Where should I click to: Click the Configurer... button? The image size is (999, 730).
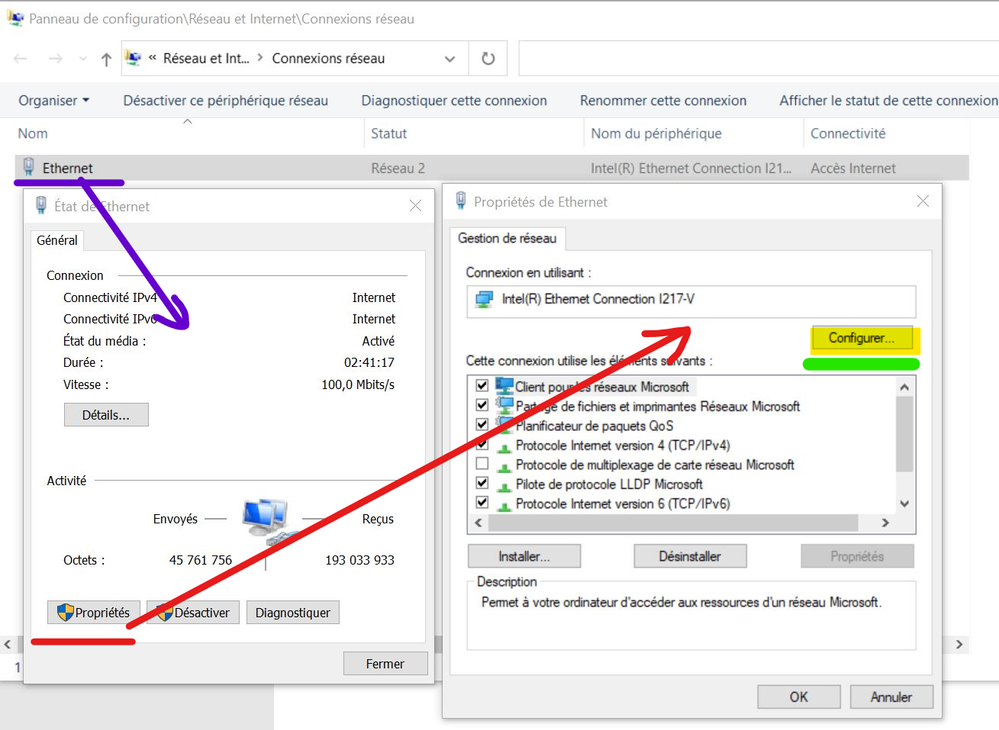[861, 338]
